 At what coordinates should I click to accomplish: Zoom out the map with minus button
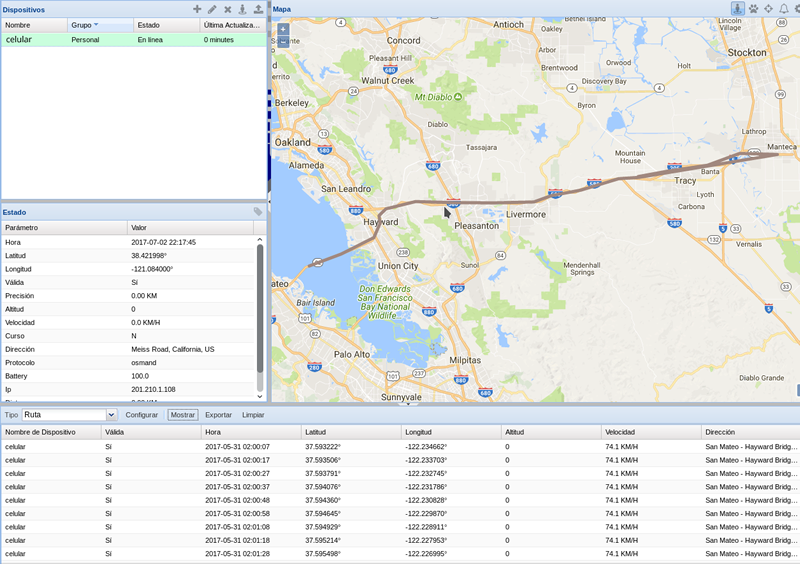(x=283, y=41)
